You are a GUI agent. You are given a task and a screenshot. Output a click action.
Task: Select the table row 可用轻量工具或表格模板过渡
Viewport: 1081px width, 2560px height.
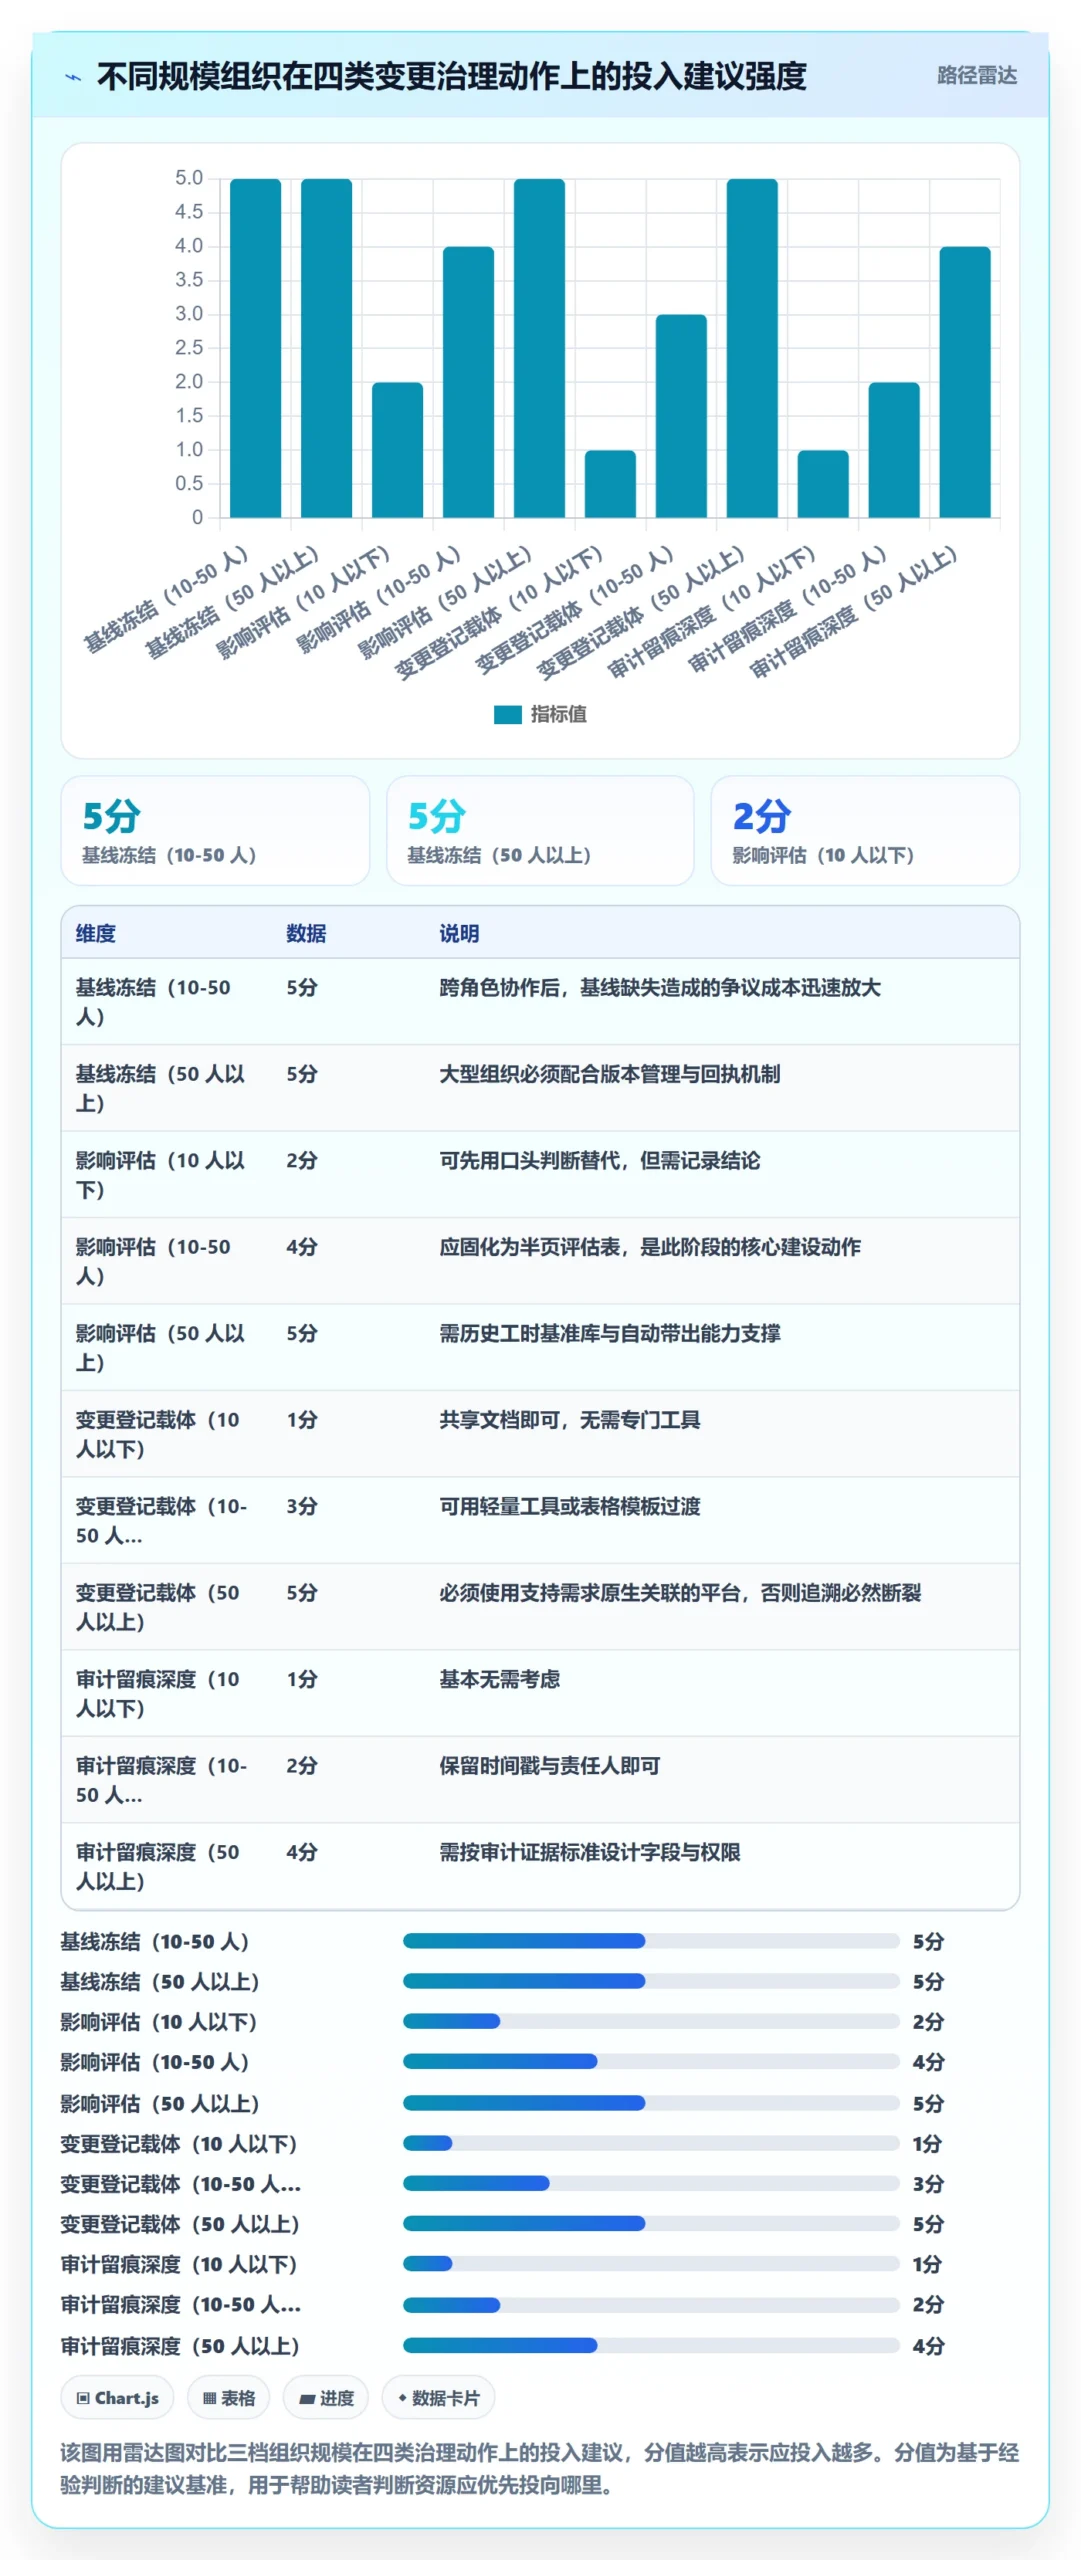540,1521
